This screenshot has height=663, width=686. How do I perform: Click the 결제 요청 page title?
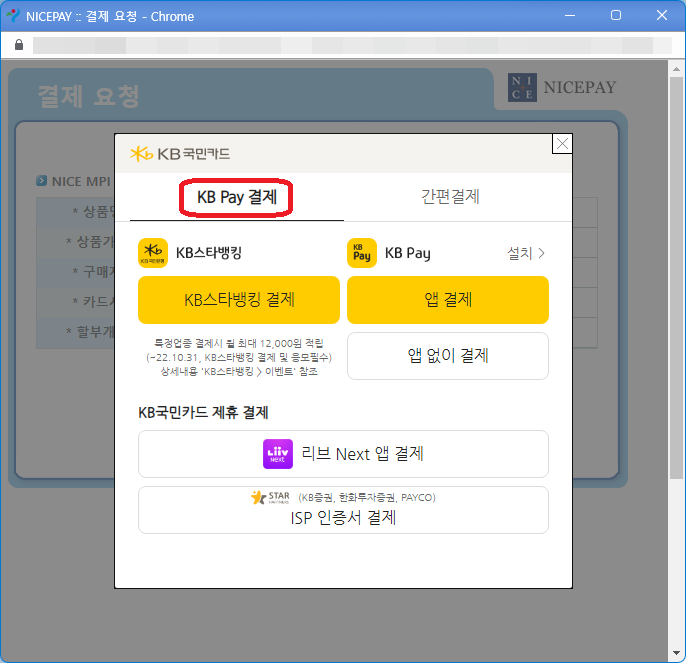[89, 96]
